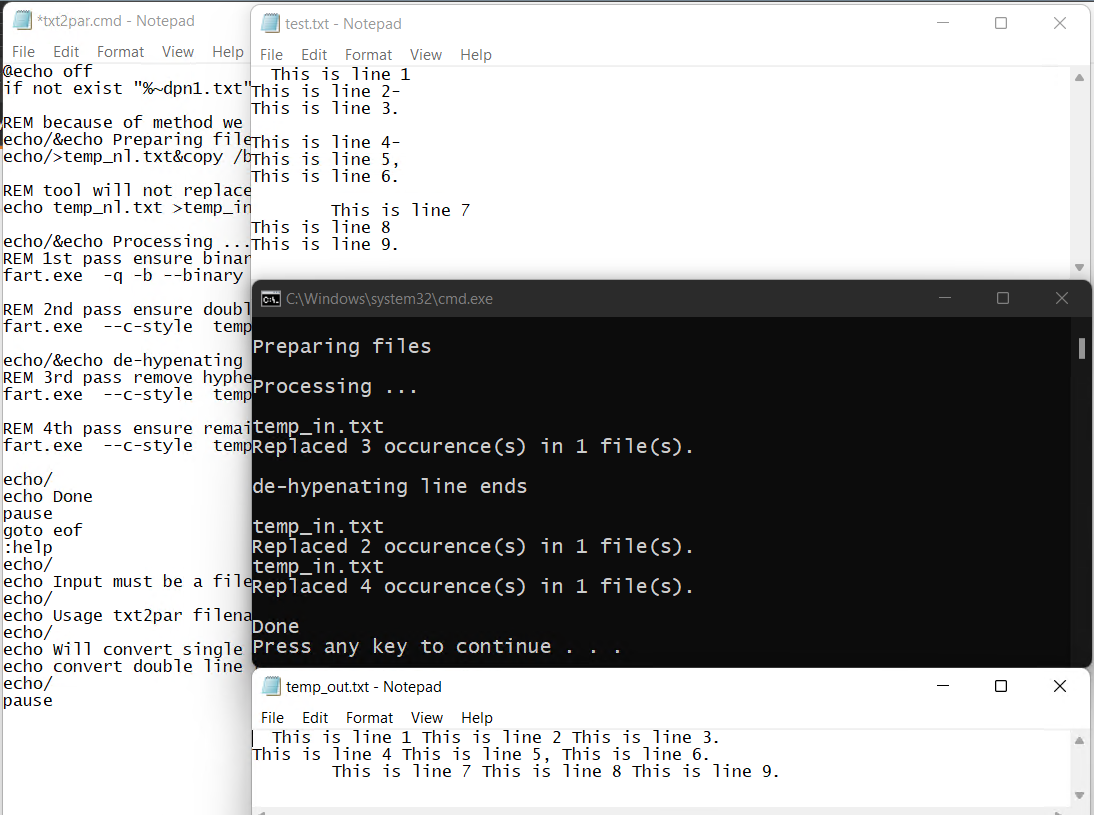Click scroll up arrow in temp_out.txt window
Image resolution: width=1094 pixels, height=815 pixels.
coord(1079,740)
